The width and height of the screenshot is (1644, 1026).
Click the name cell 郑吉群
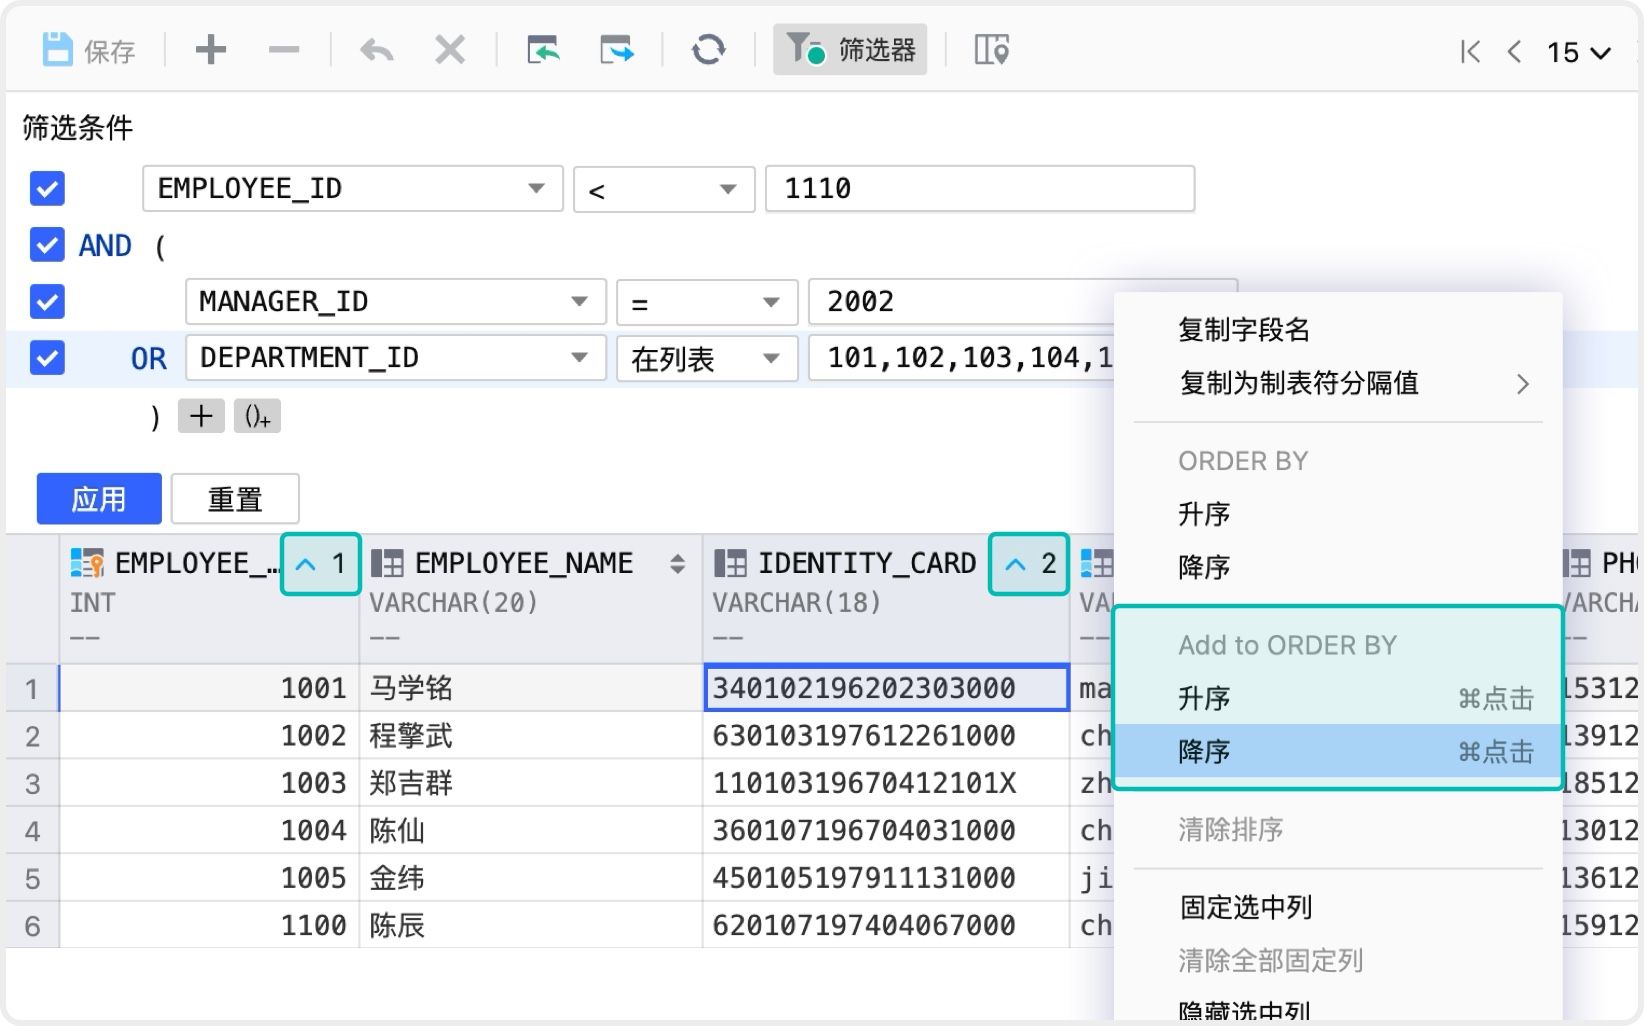point(531,783)
